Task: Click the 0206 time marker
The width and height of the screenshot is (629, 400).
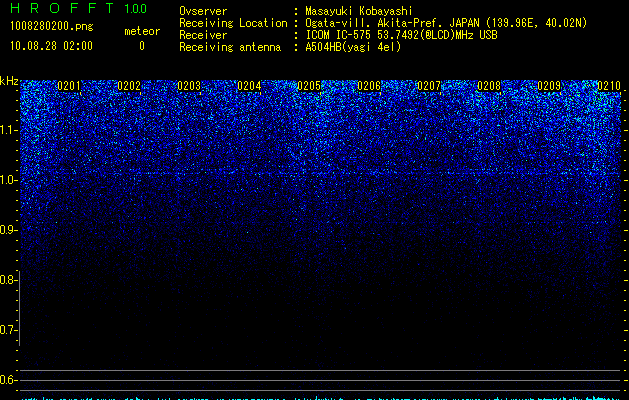Action: [369, 86]
